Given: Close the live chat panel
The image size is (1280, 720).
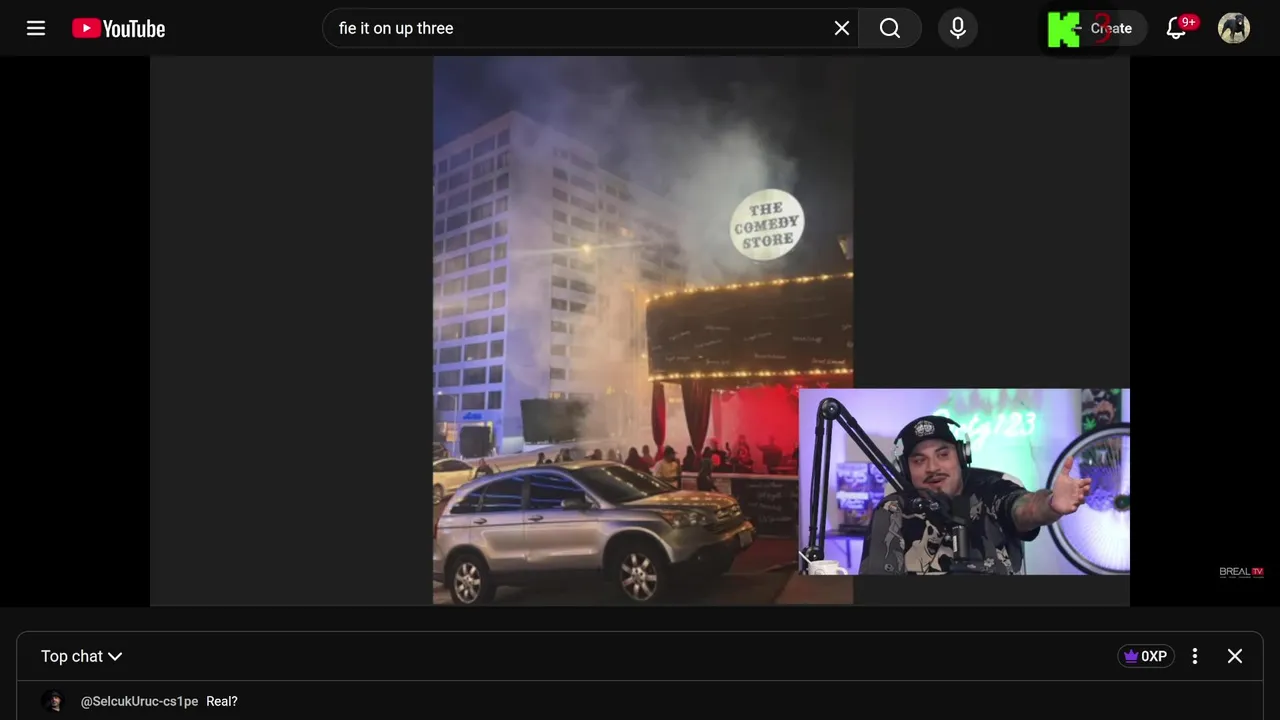Looking at the screenshot, I should [1235, 656].
